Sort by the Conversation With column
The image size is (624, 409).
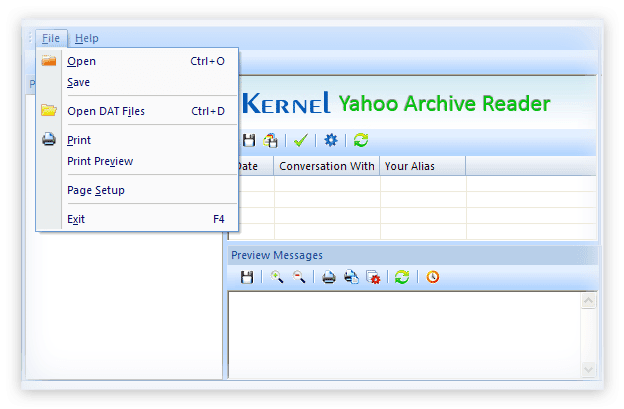[x=327, y=166]
